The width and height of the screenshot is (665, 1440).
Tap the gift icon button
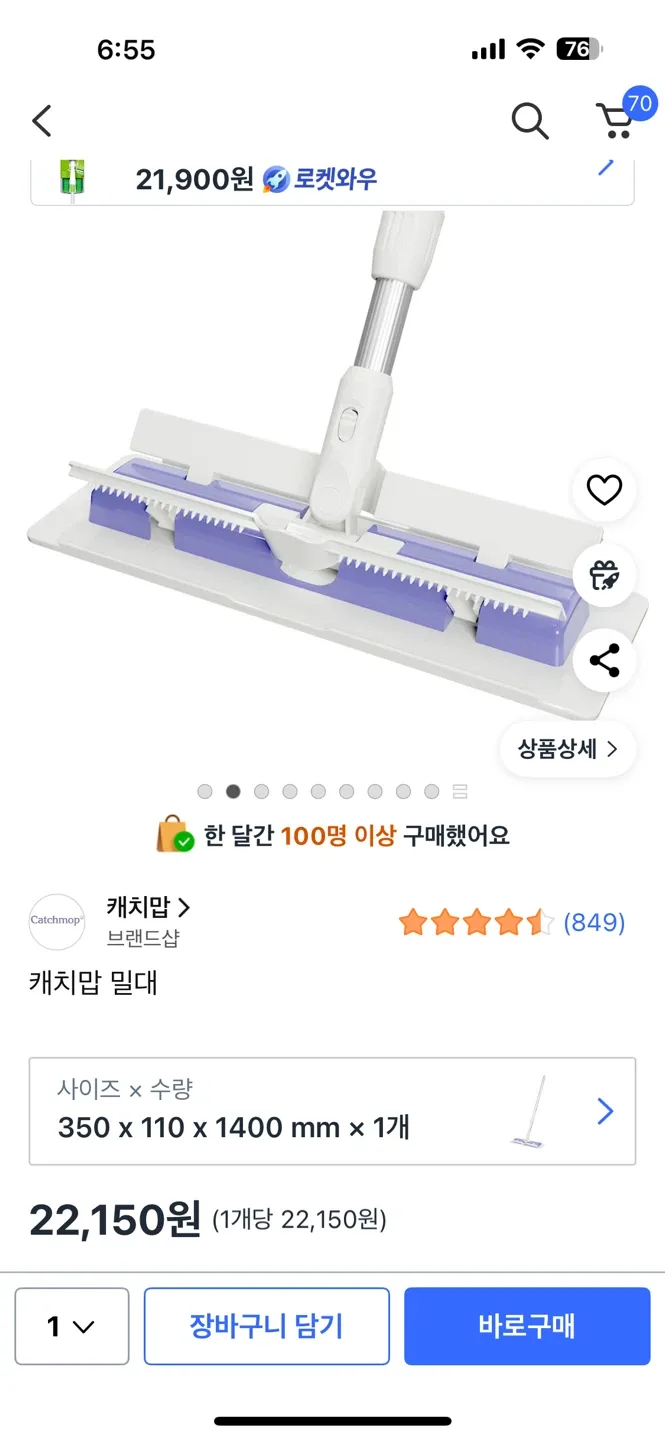[604, 575]
